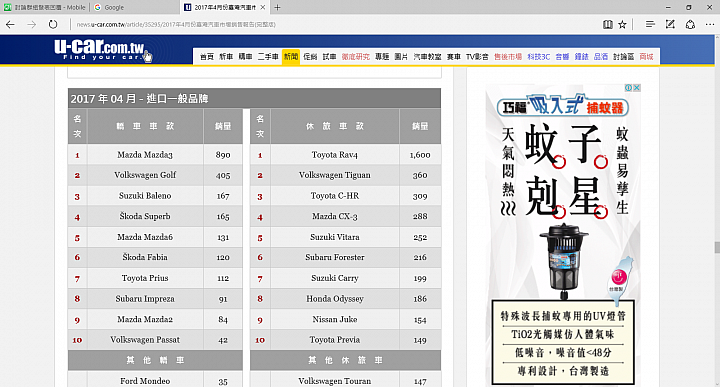
Task: Open 首頁 in site navigation
Action: pyautogui.click(x=207, y=57)
